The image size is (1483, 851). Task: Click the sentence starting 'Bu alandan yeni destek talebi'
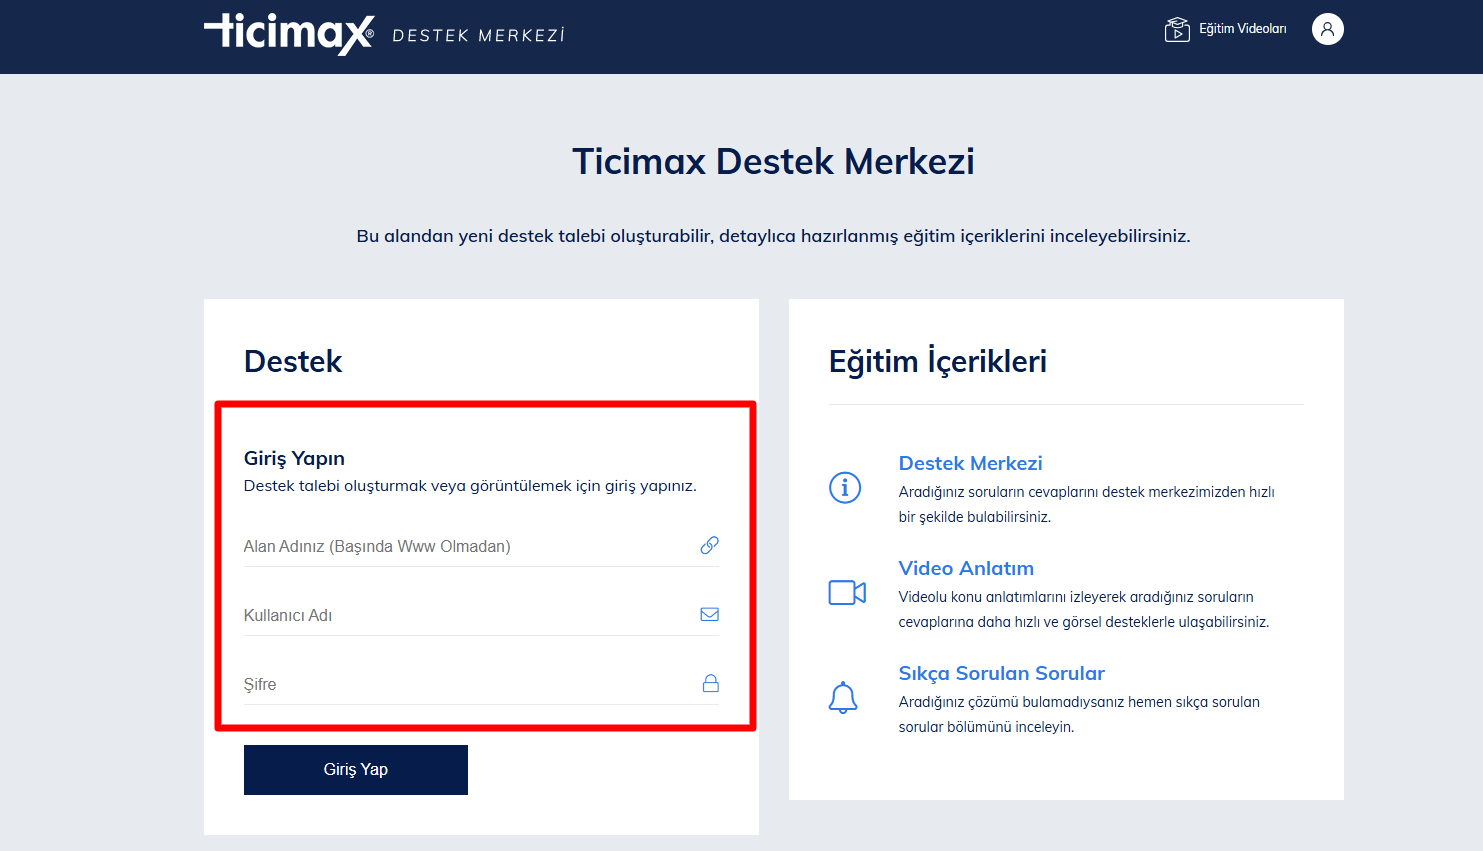773,236
